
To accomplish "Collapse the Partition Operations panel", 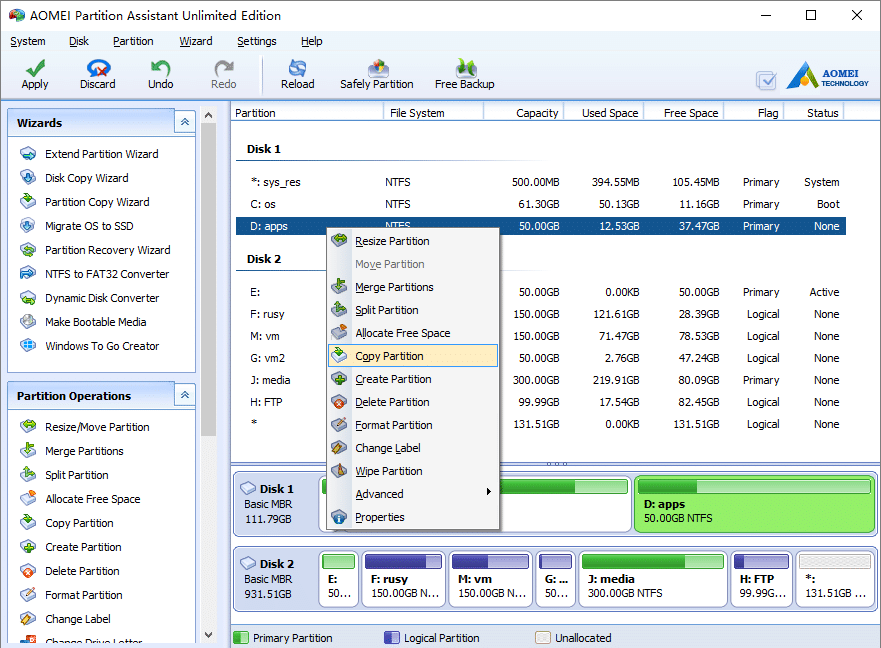I will 185,395.
